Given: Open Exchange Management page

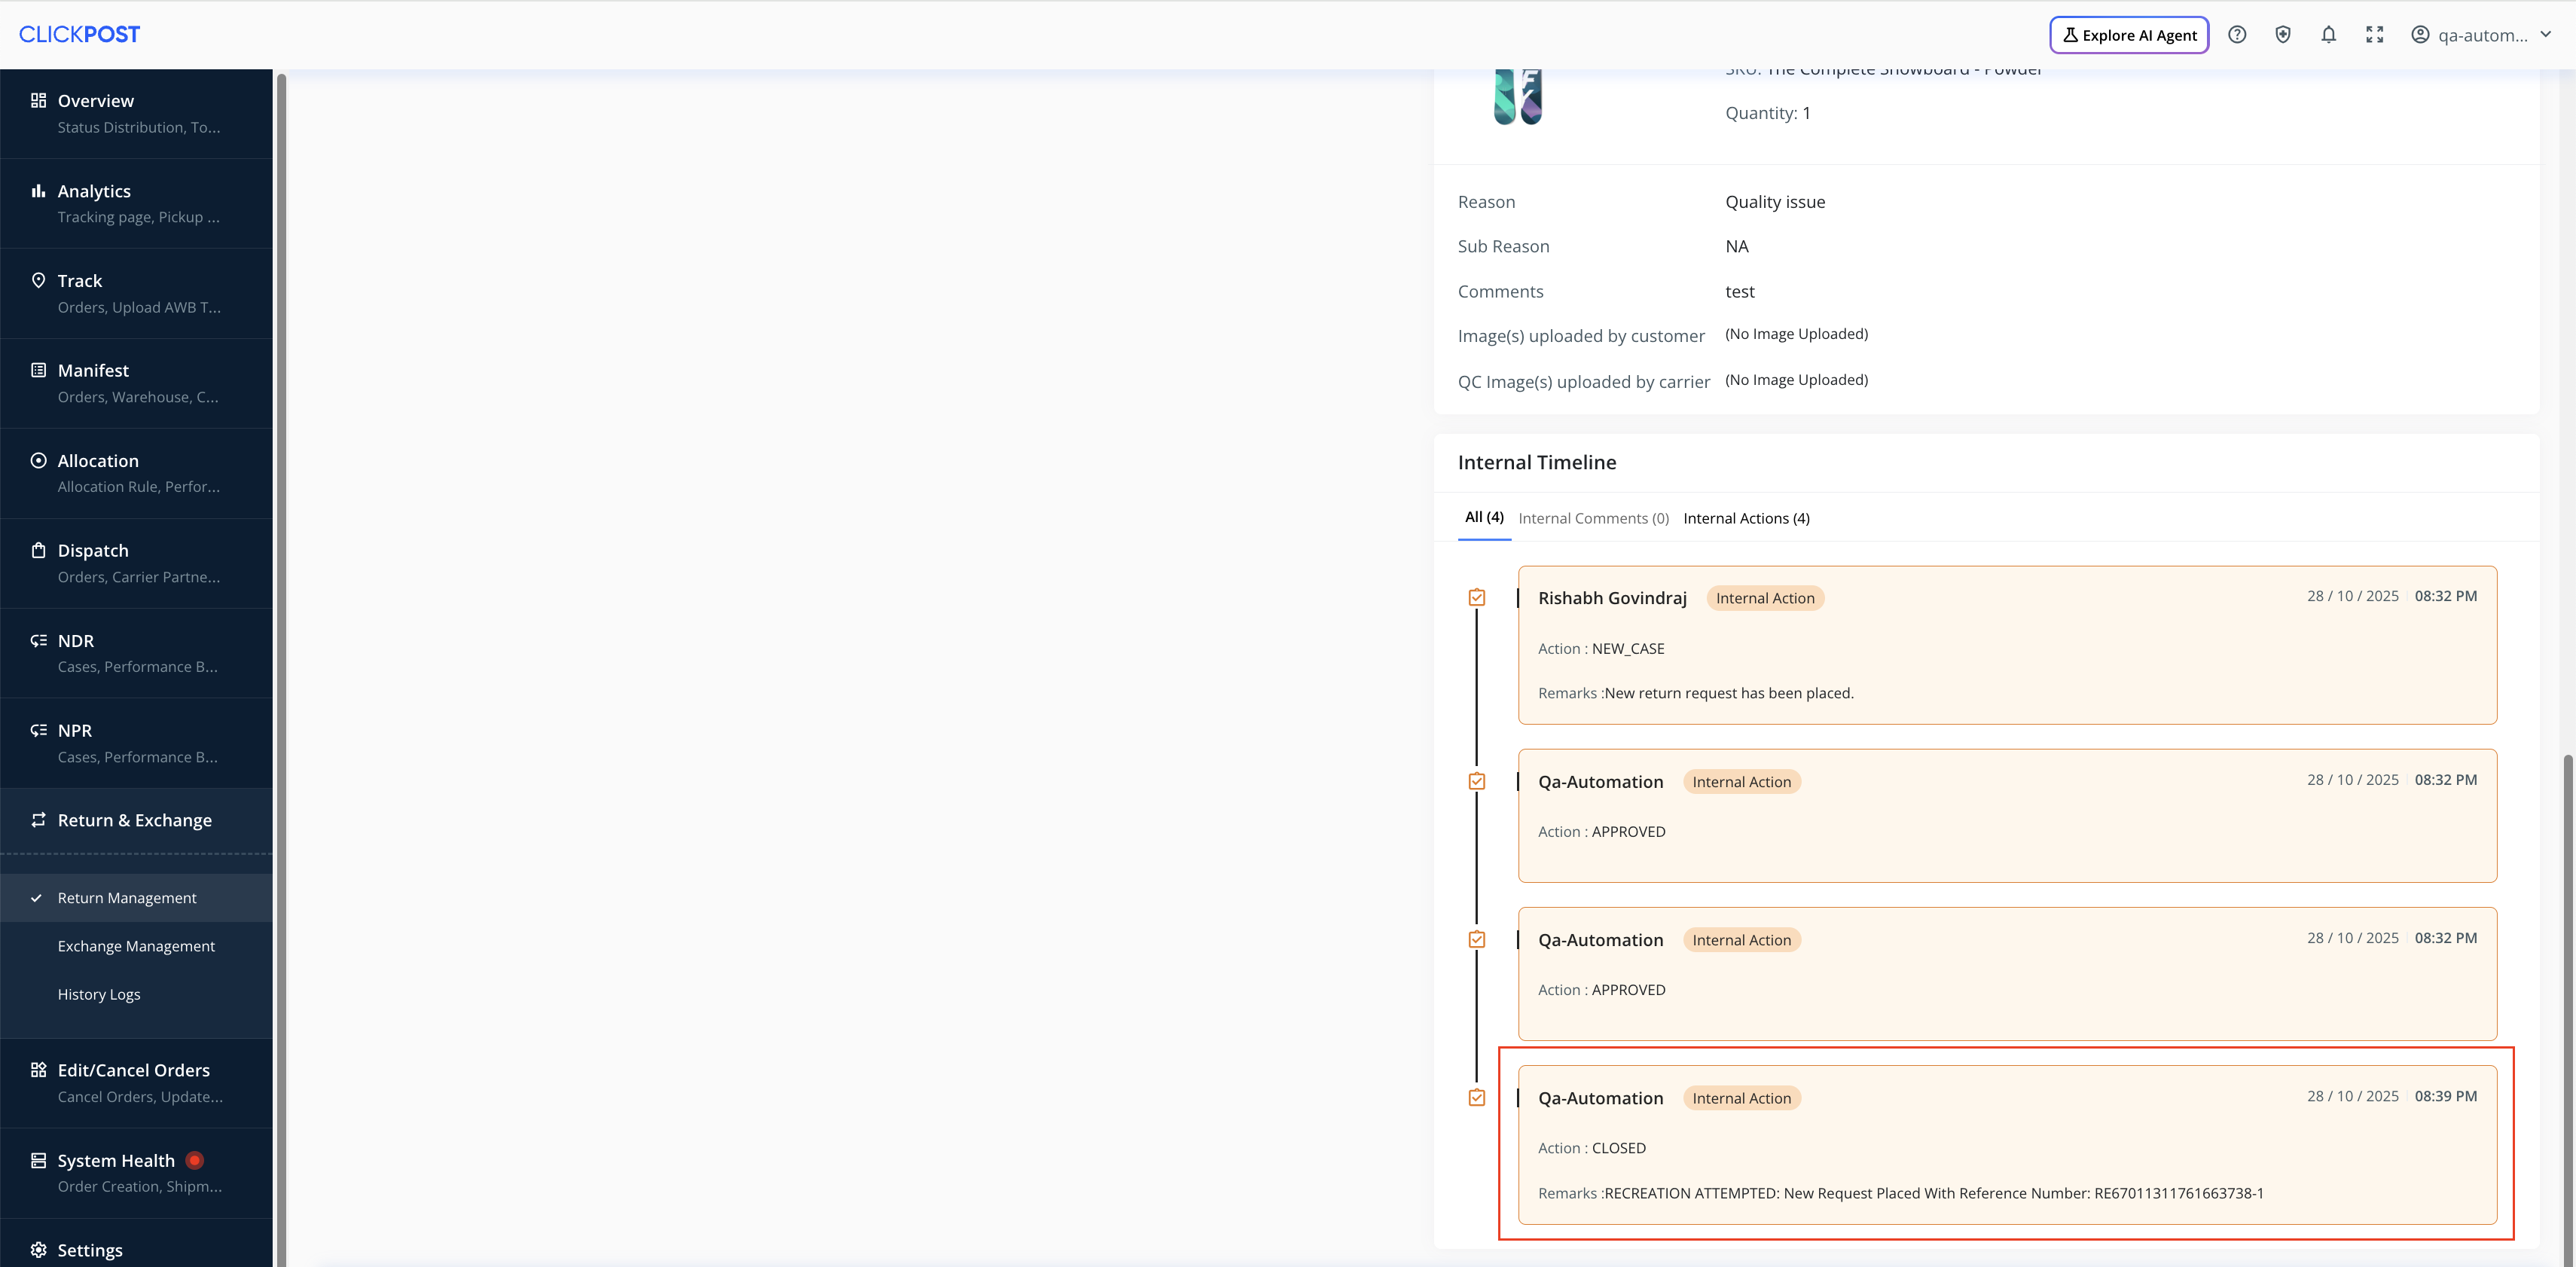Looking at the screenshot, I should [136, 946].
